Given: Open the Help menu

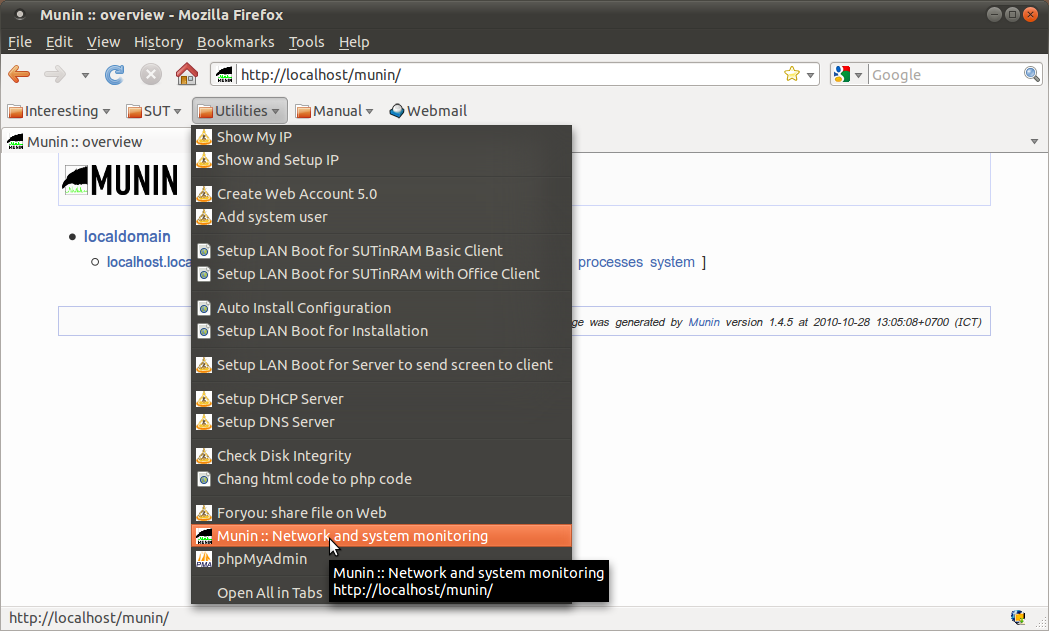Looking at the screenshot, I should 354,42.
